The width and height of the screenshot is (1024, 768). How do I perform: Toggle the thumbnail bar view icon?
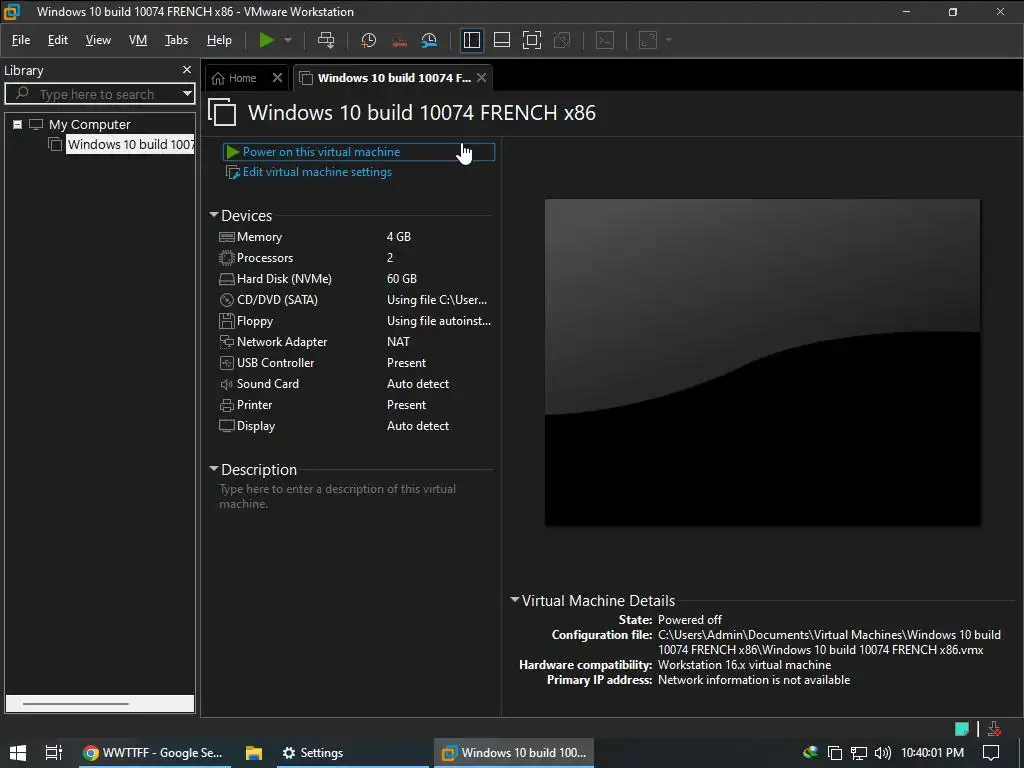pyautogui.click(x=502, y=40)
